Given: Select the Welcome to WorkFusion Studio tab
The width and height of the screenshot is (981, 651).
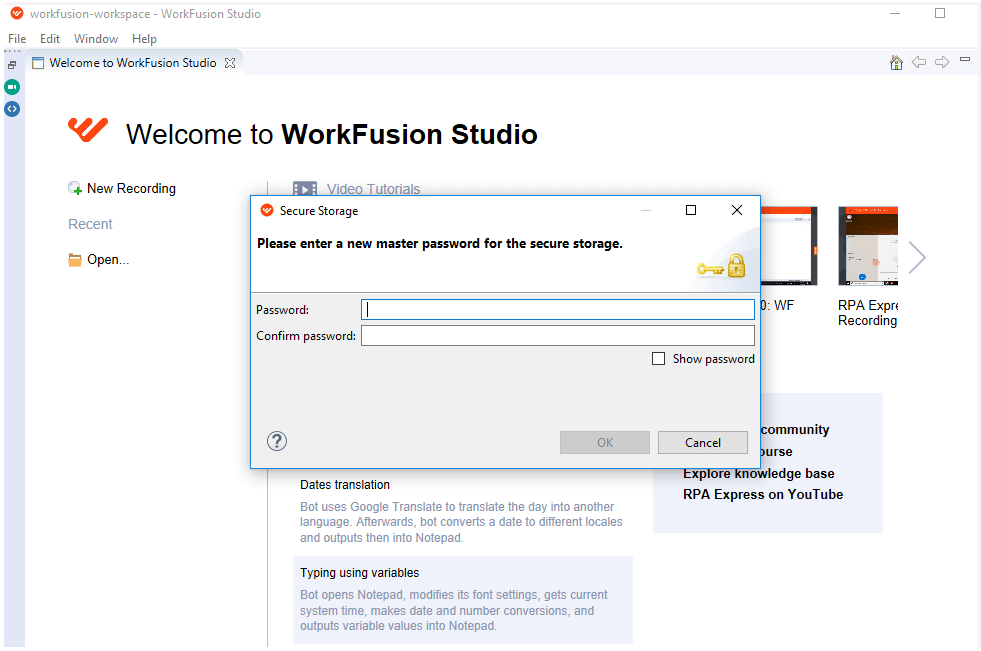Looking at the screenshot, I should 133,63.
